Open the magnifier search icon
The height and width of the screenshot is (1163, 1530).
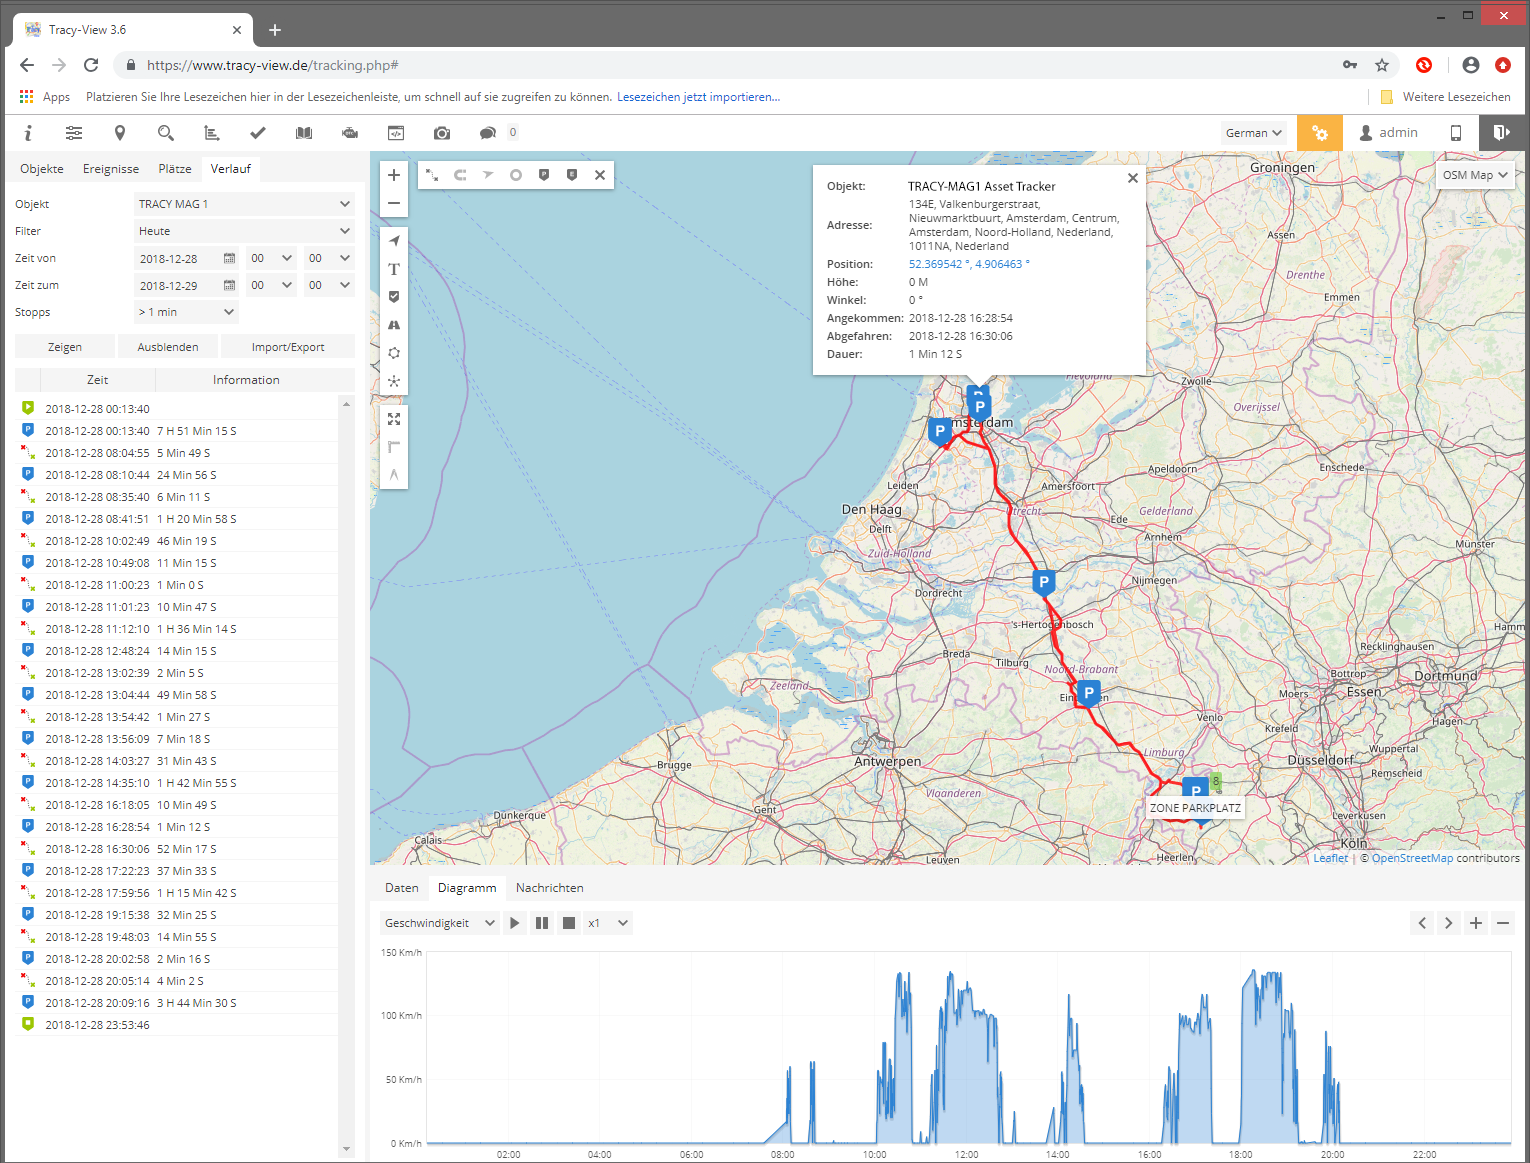[x=166, y=133]
